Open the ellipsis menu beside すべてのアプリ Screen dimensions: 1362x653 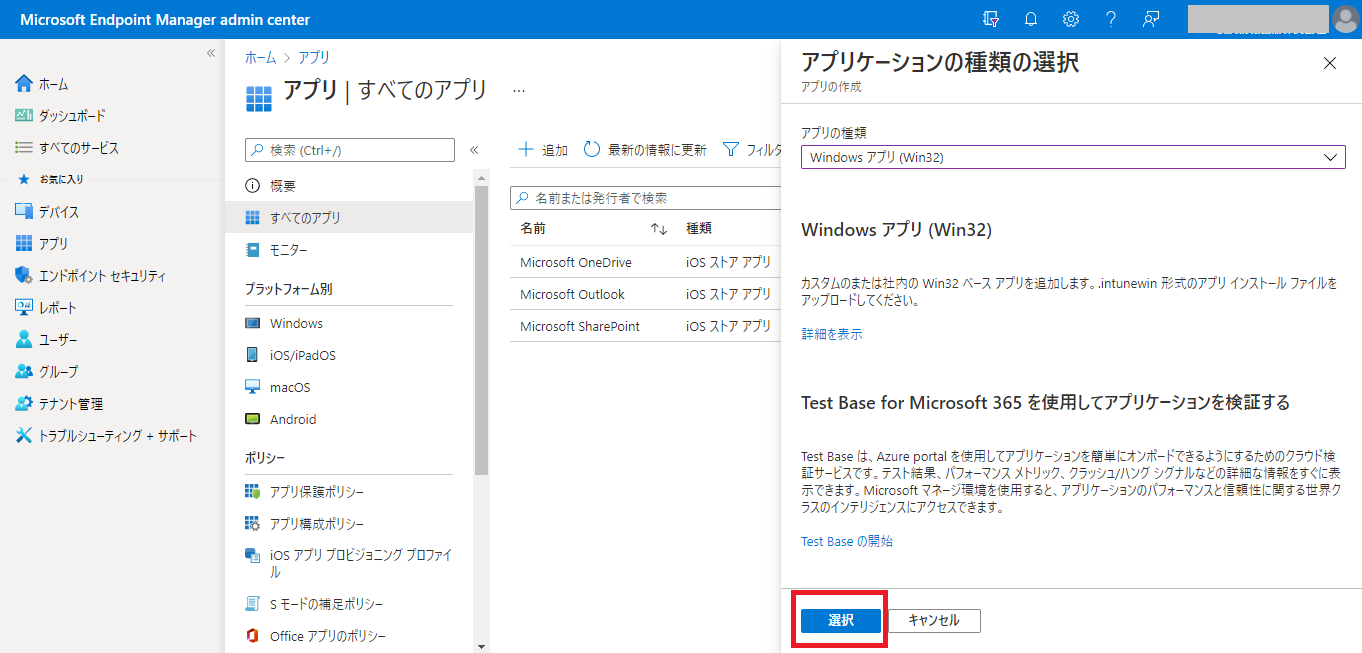click(x=519, y=90)
